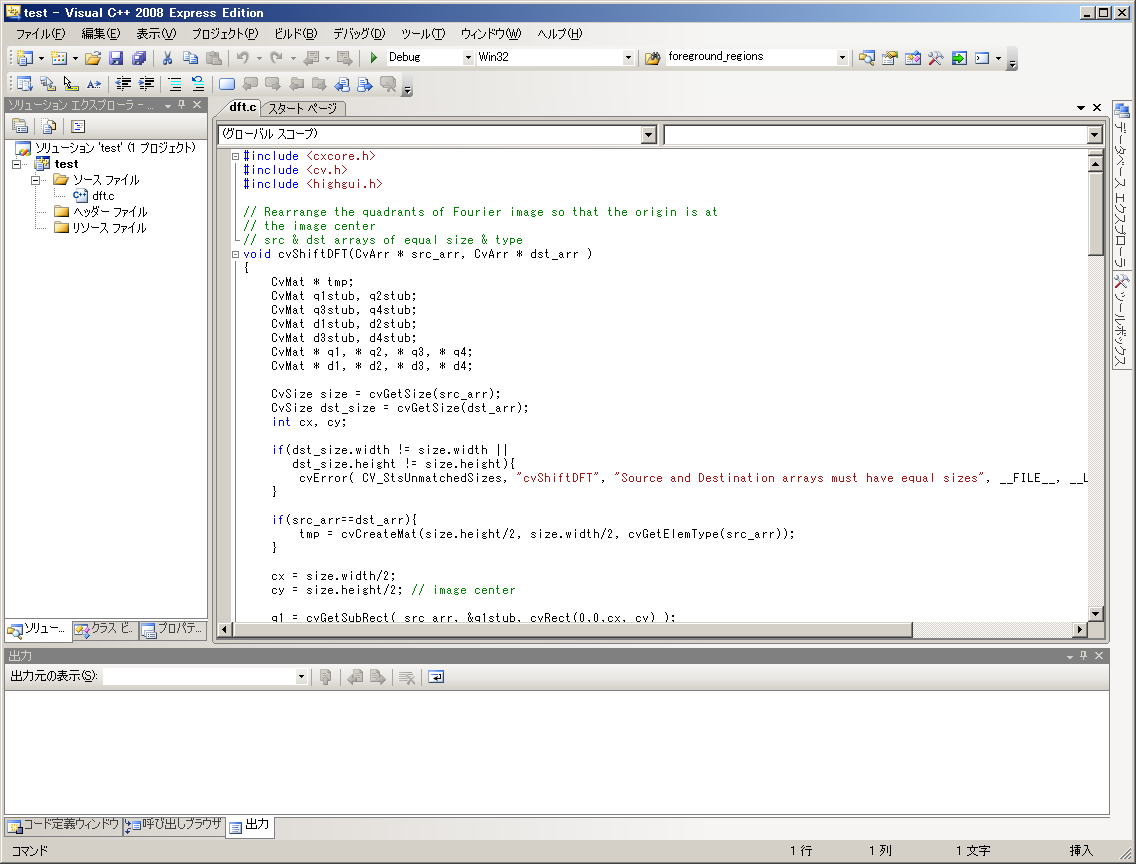Click the New Project toolbar icon
This screenshot has height=864, width=1136.
point(25,58)
